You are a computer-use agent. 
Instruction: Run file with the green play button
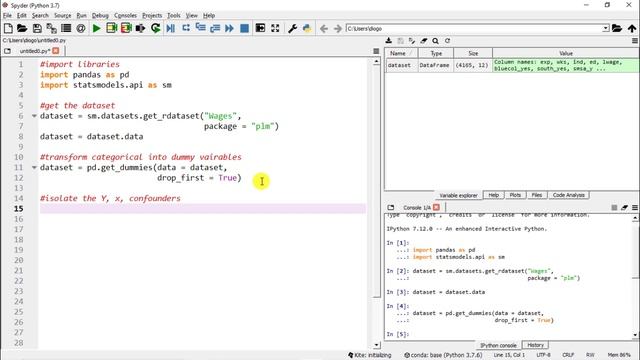pyautogui.click(x=97, y=28)
